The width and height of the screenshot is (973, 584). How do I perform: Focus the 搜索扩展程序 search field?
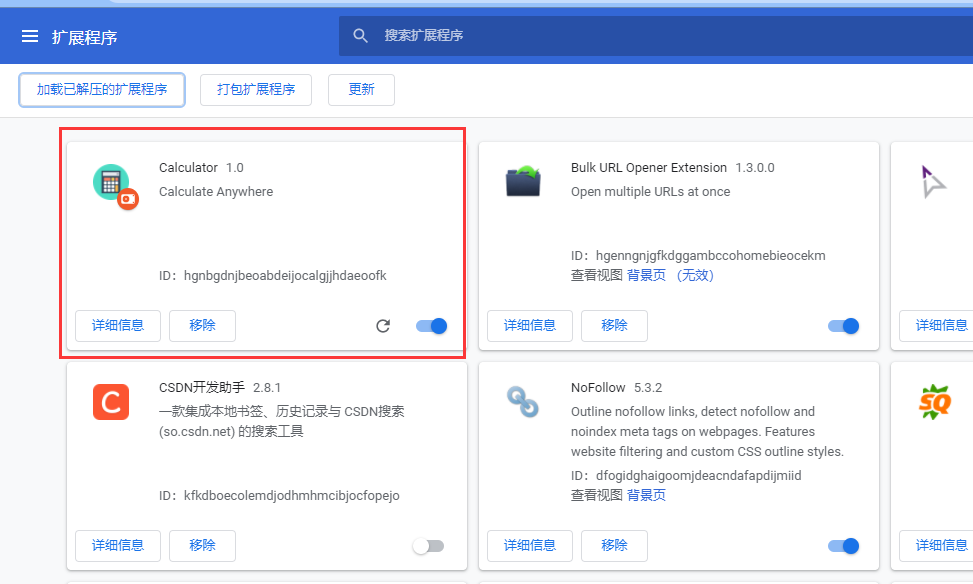click(x=656, y=35)
